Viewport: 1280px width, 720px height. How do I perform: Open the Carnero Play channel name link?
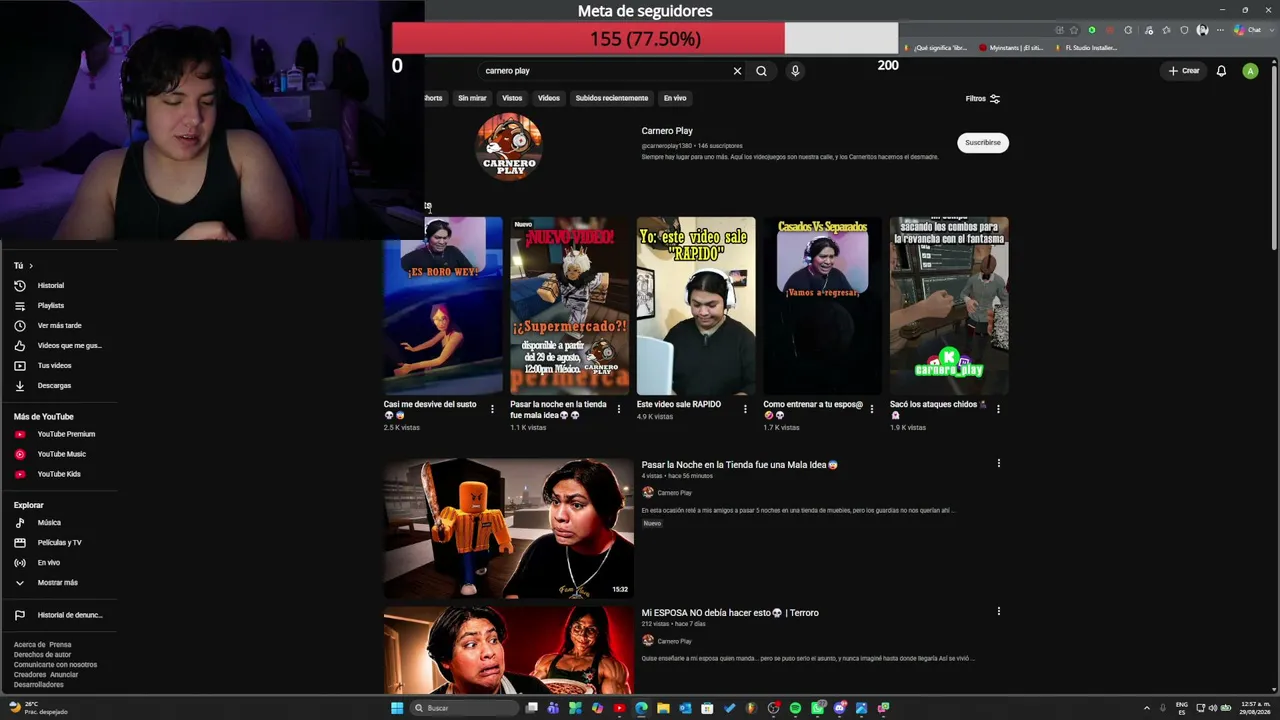coord(667,131)
